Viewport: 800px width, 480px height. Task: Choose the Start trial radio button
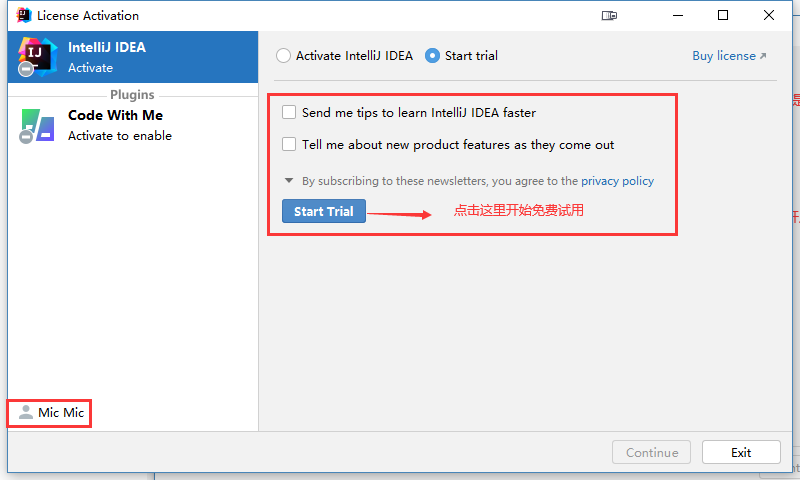[x=433, y=56]
